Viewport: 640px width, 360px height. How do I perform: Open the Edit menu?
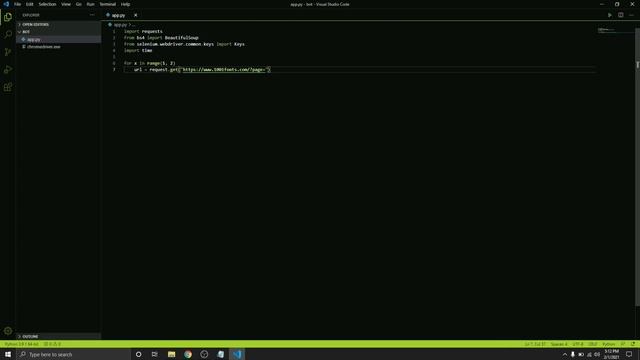point(30,4)
